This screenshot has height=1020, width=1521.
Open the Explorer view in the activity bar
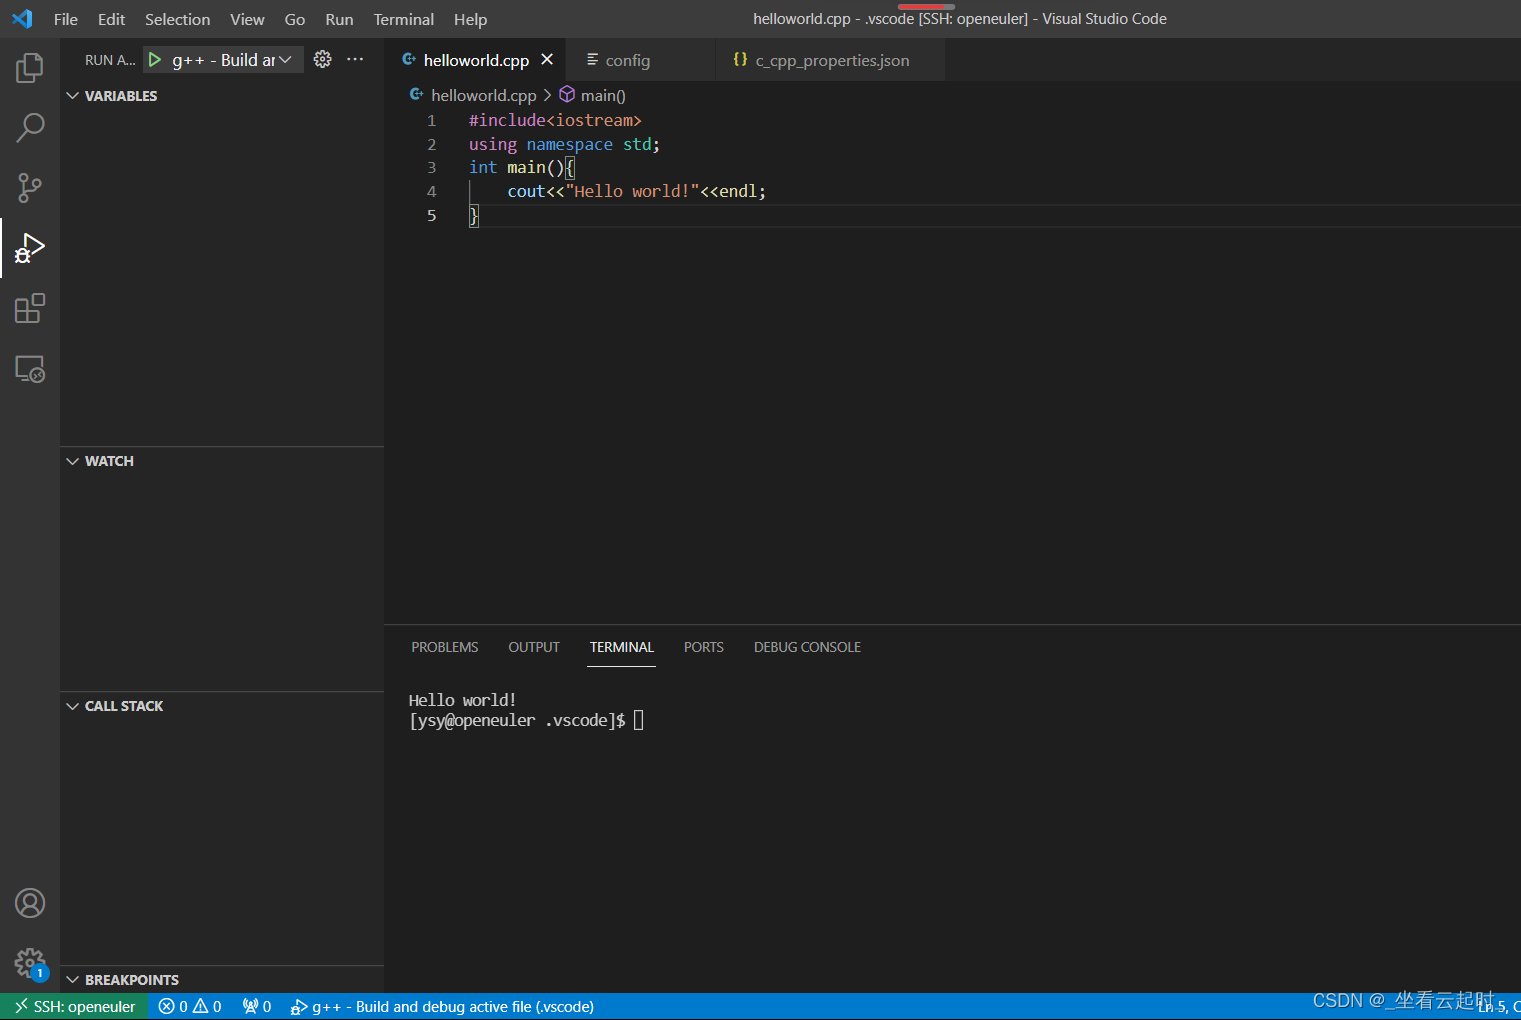pos(29,67)
